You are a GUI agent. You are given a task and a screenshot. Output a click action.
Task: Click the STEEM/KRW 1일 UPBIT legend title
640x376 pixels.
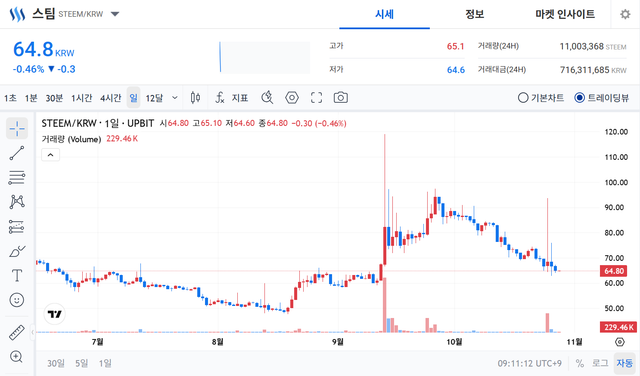(x=98, y=123)
